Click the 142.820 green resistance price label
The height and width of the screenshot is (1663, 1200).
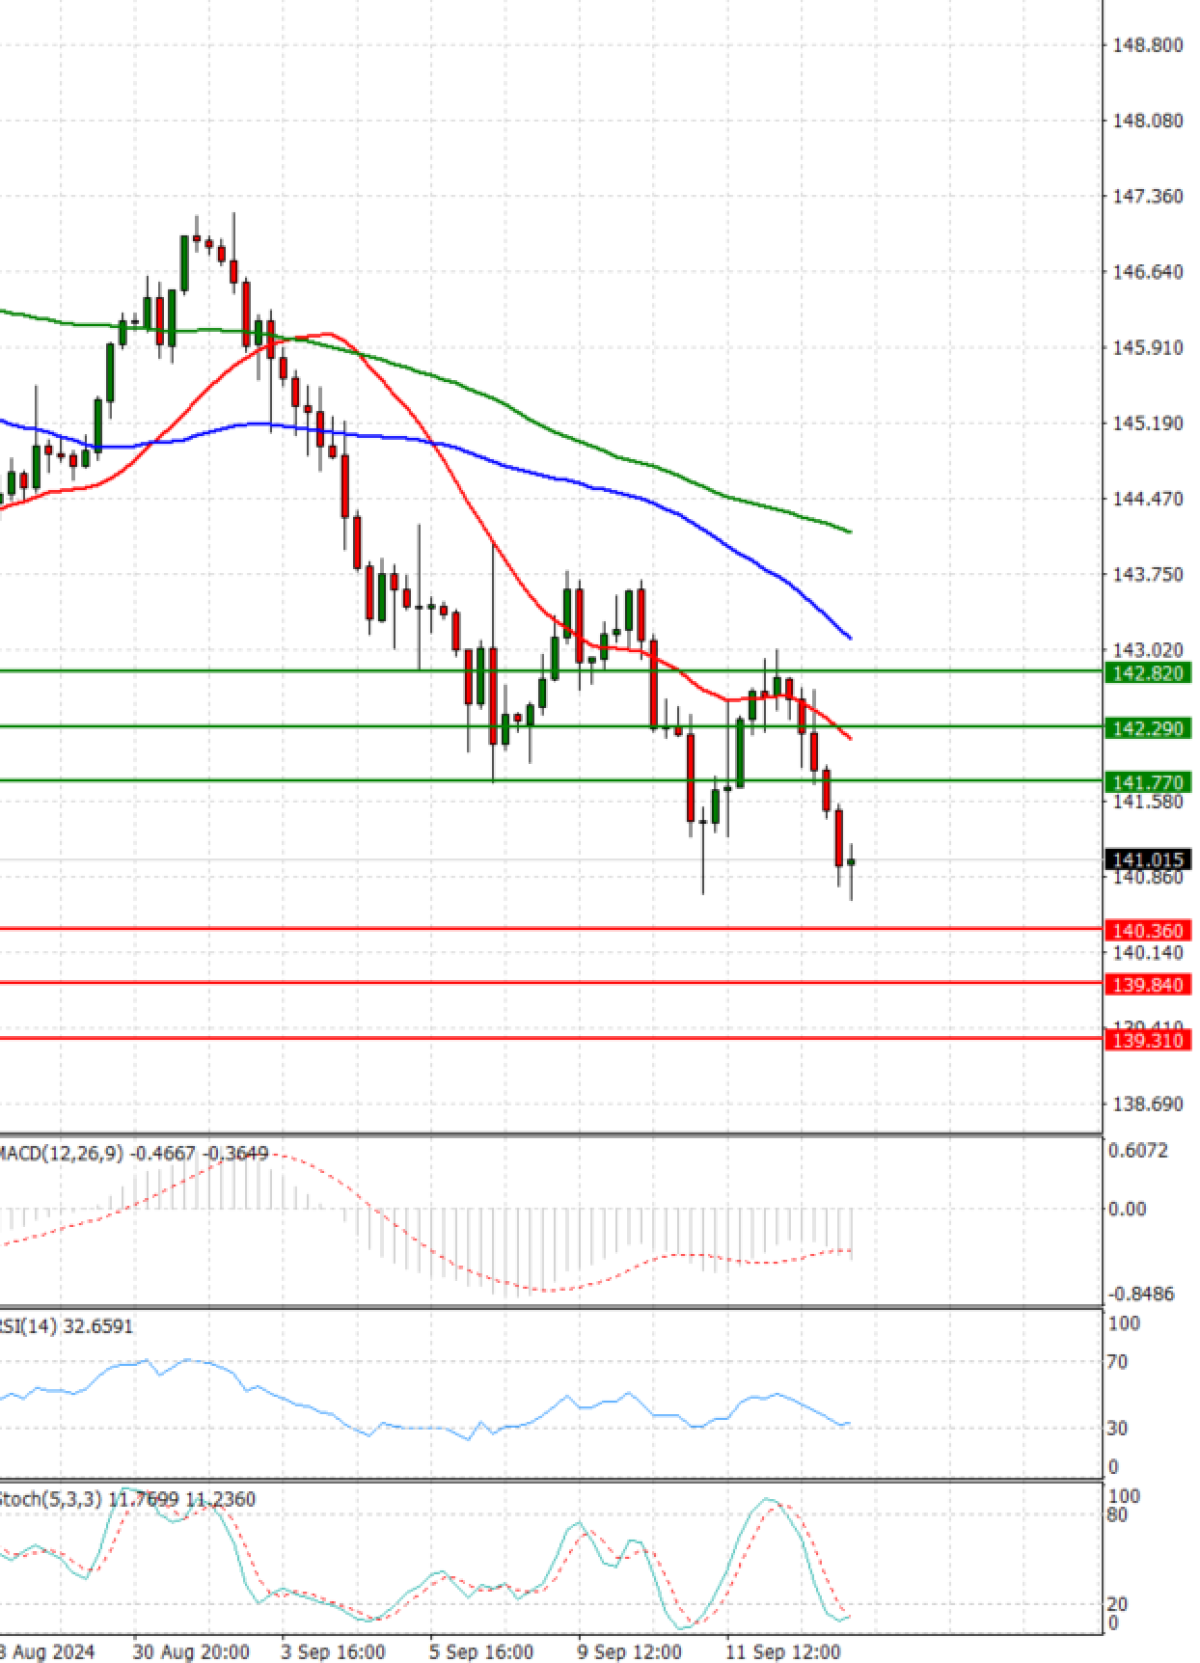(x=1148, y=673)
